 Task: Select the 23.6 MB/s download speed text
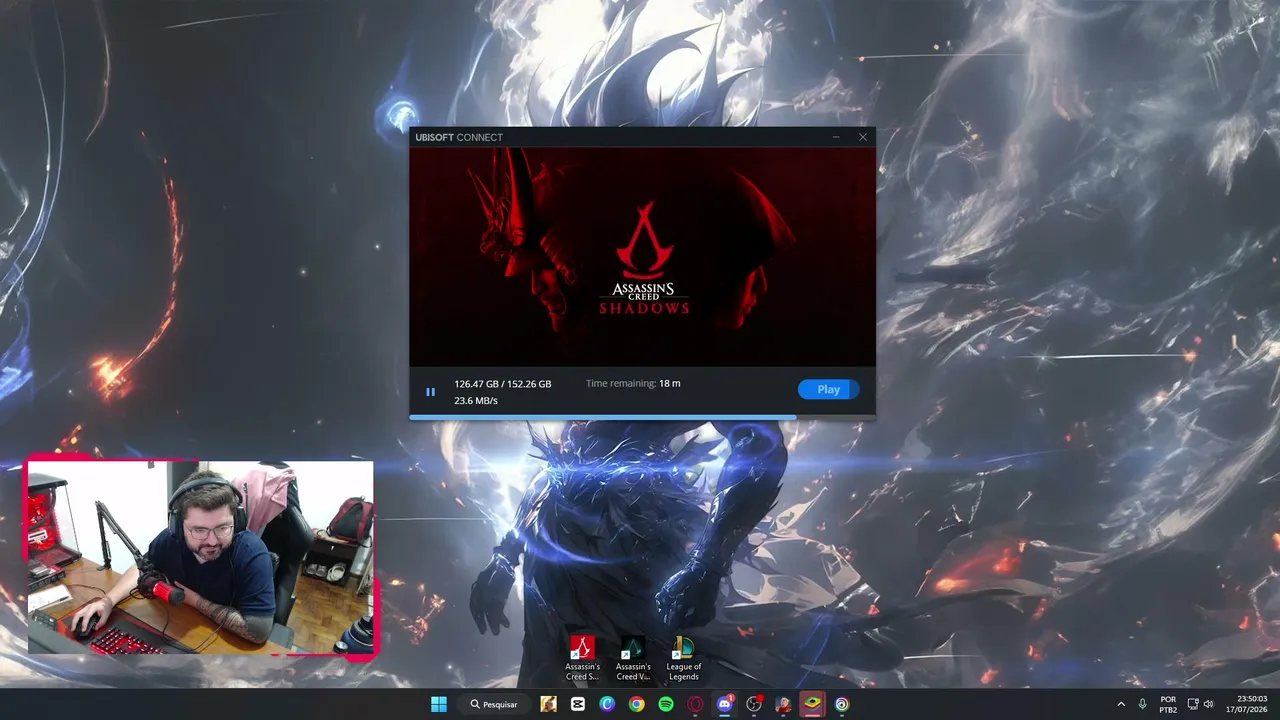(476, 401)
